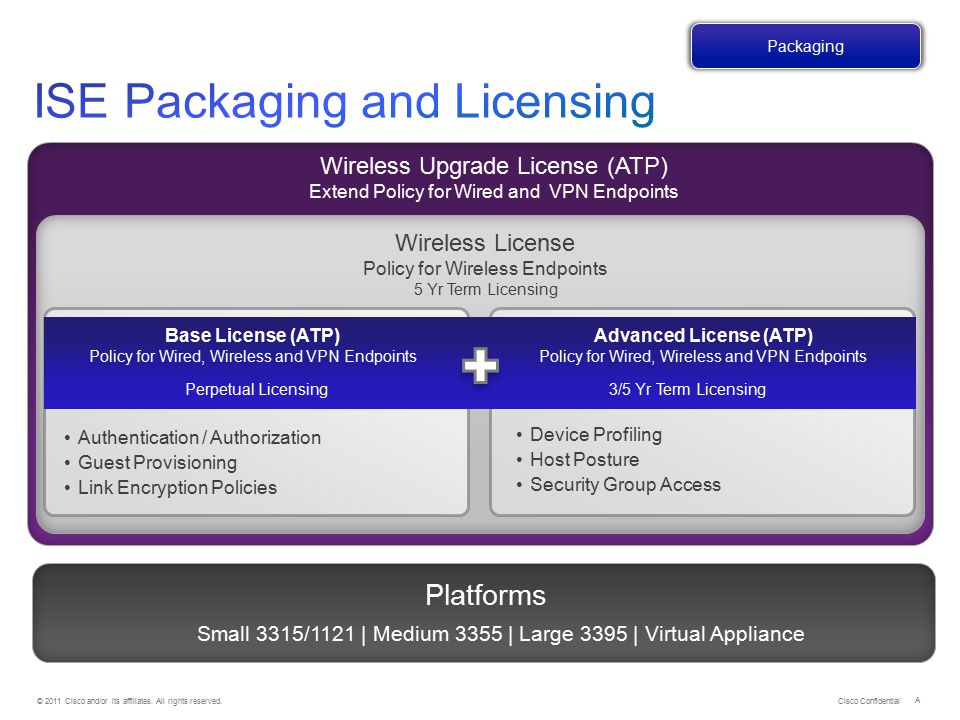
Task: Click Policy line under Base License
Action: point(253,356)
